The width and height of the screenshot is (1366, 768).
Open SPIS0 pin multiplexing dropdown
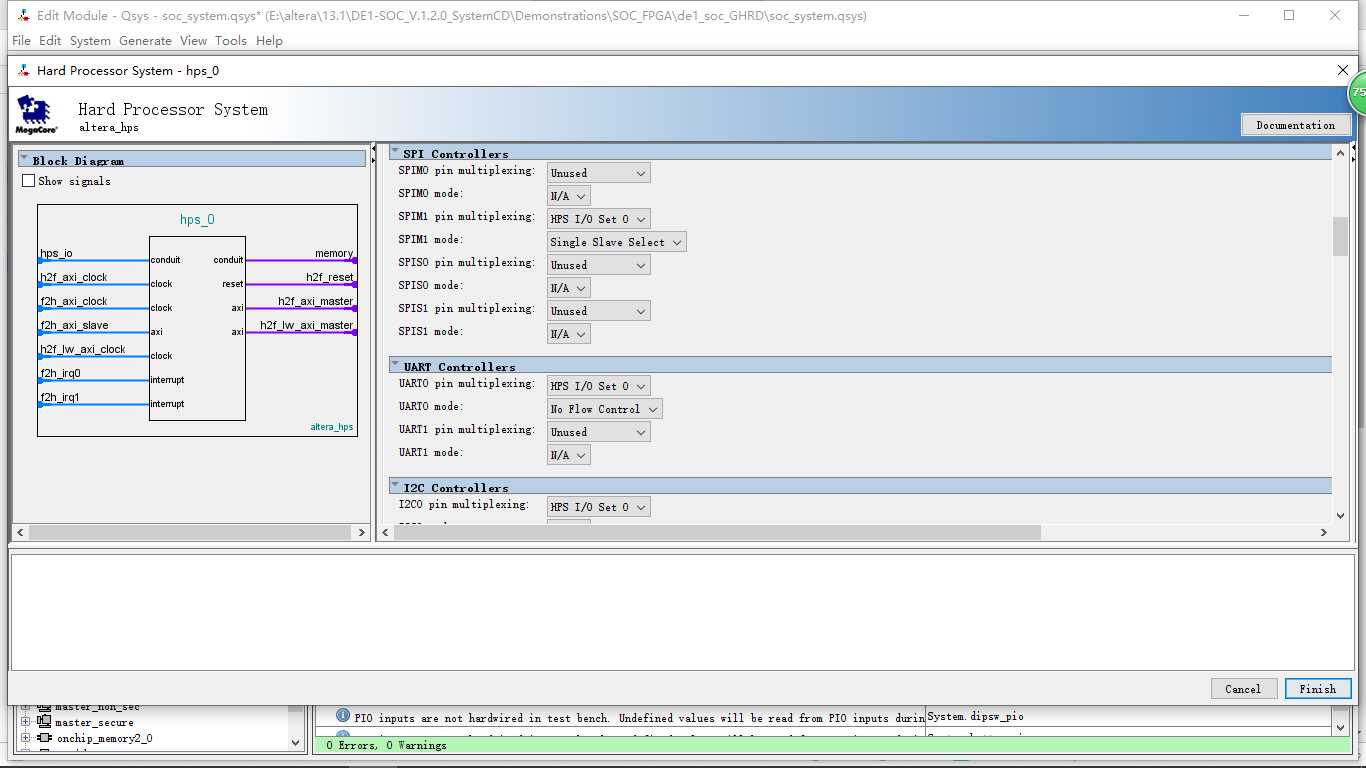coord(598,265)
